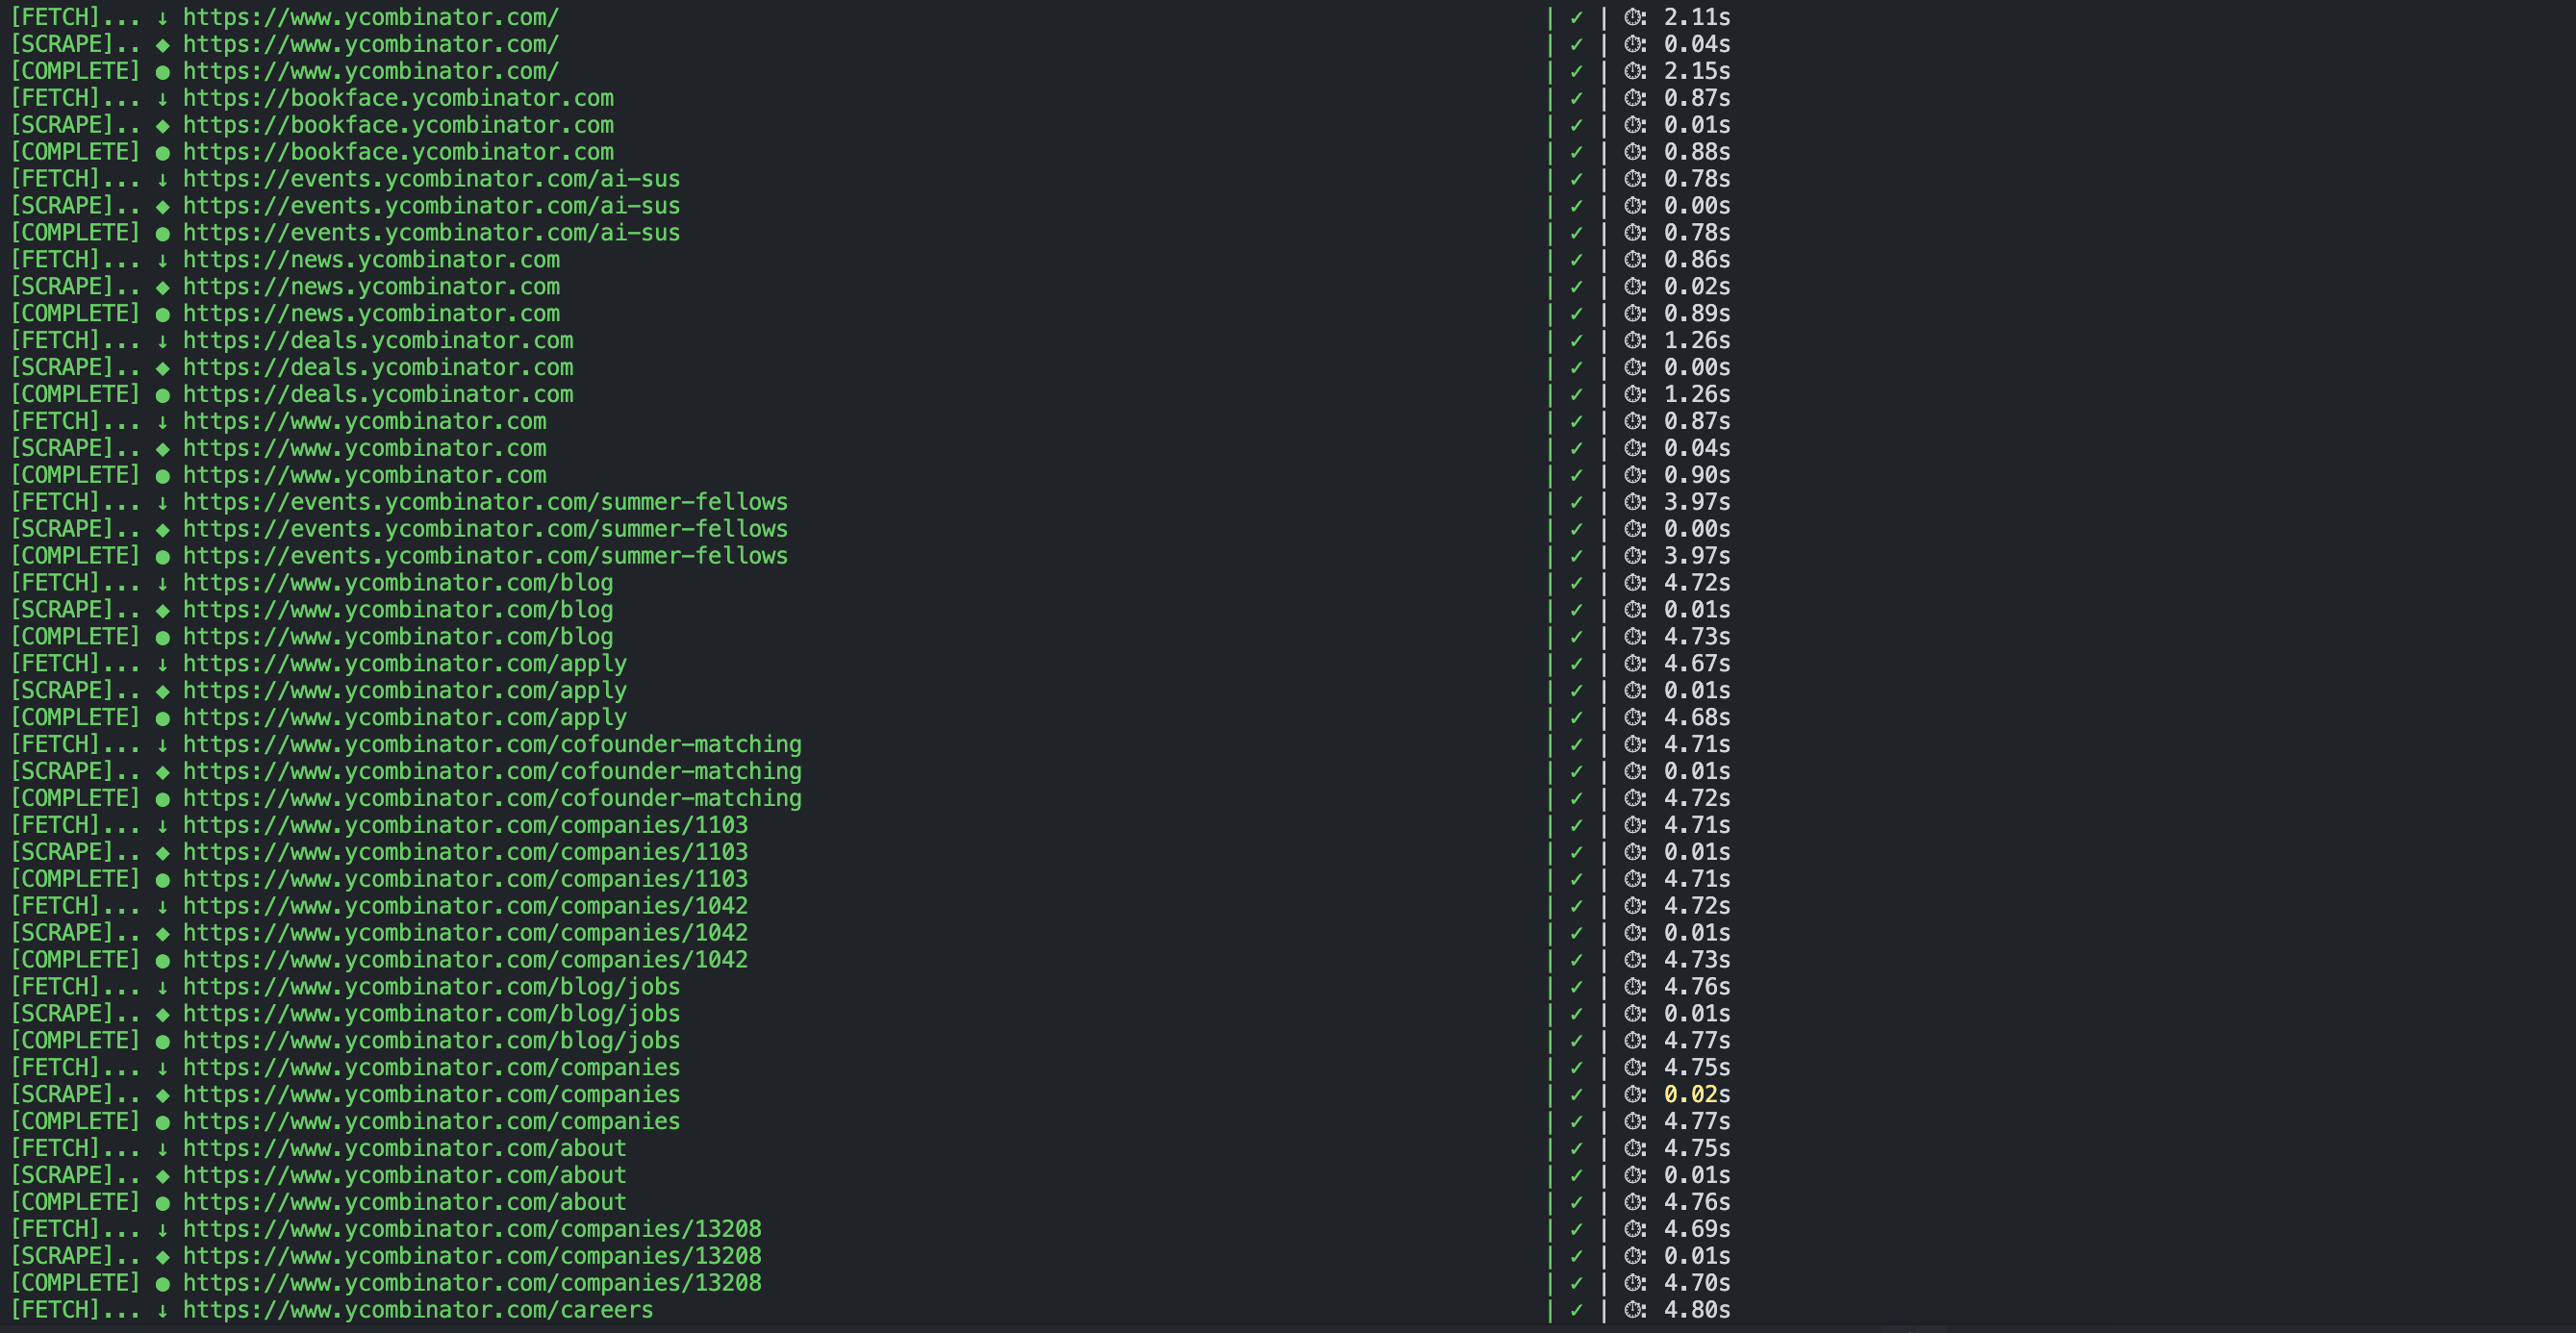
Task: Click the checkmark in the SCRAPE companies/13208 row
Action: (x=1577, y=1257)
